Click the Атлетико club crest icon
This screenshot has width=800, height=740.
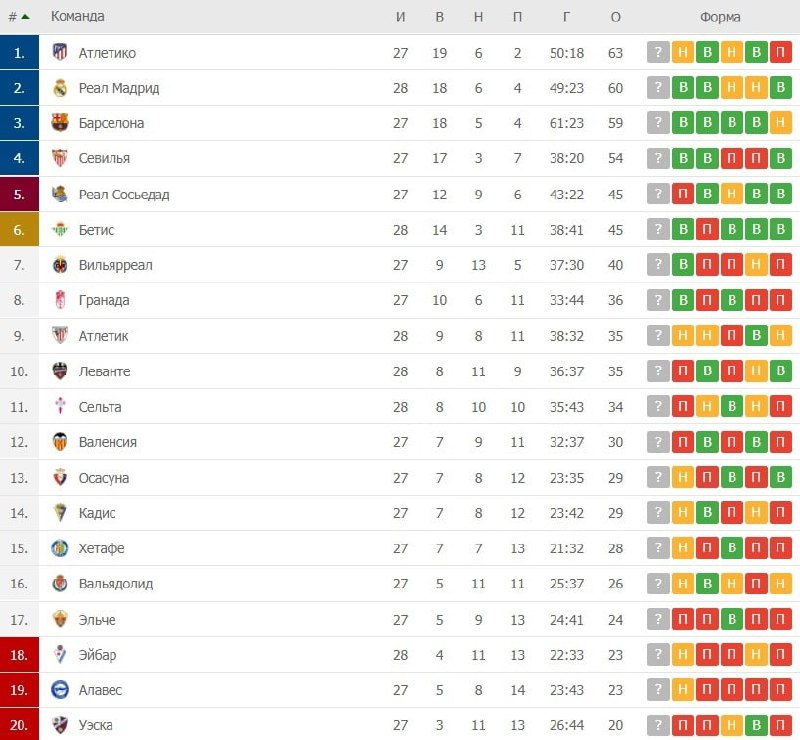pos(60,53)
